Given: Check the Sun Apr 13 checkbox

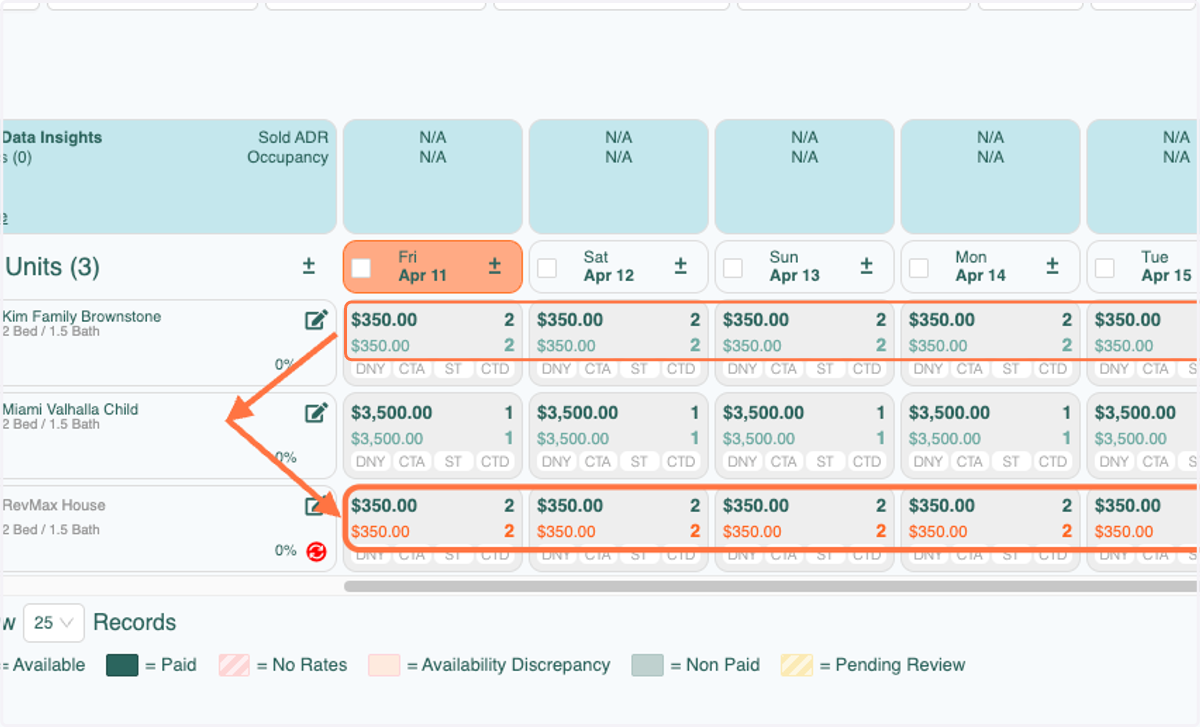Looking at the screenshot, I should click(x=733, y=267).
